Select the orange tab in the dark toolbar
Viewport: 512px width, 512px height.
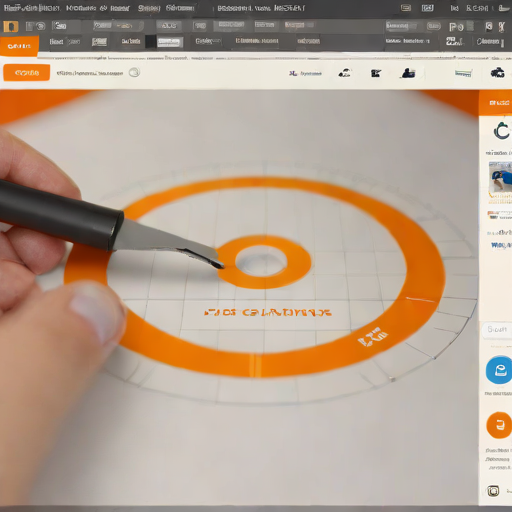click(19, 46)
